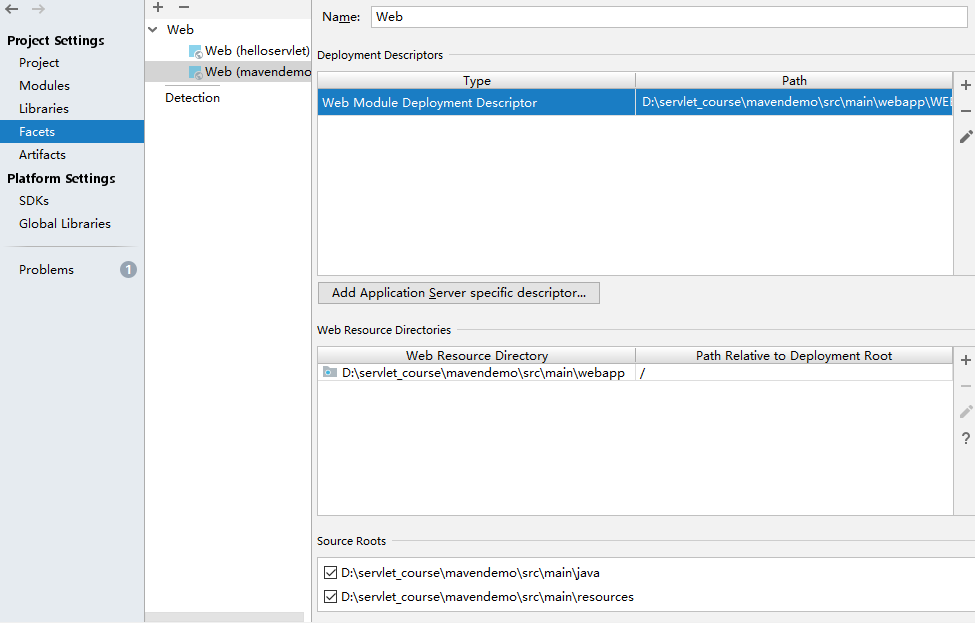Collapse the Web facet tree node

tap(153, 30)
